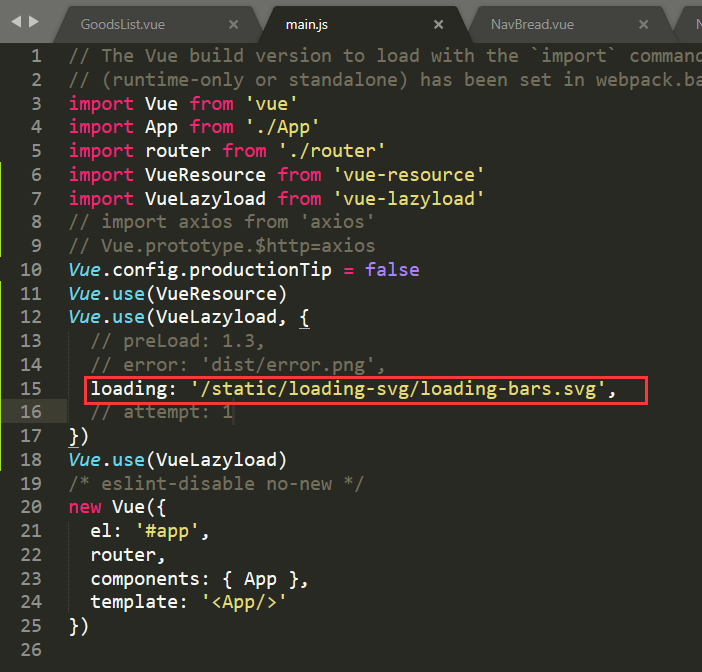Click commented Vue.prototype.$http=axios line

point(222,246)
